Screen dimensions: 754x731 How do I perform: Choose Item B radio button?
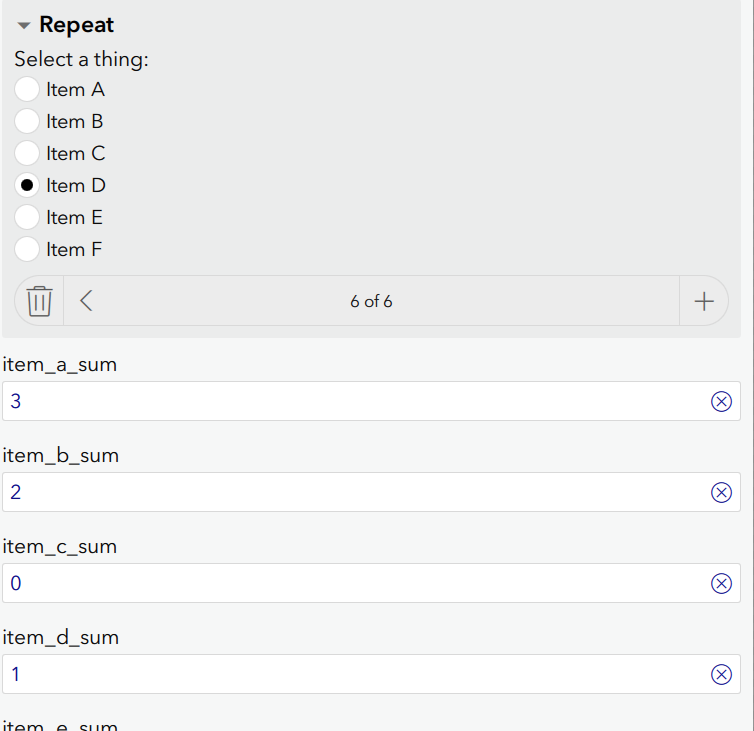point(28,122)
